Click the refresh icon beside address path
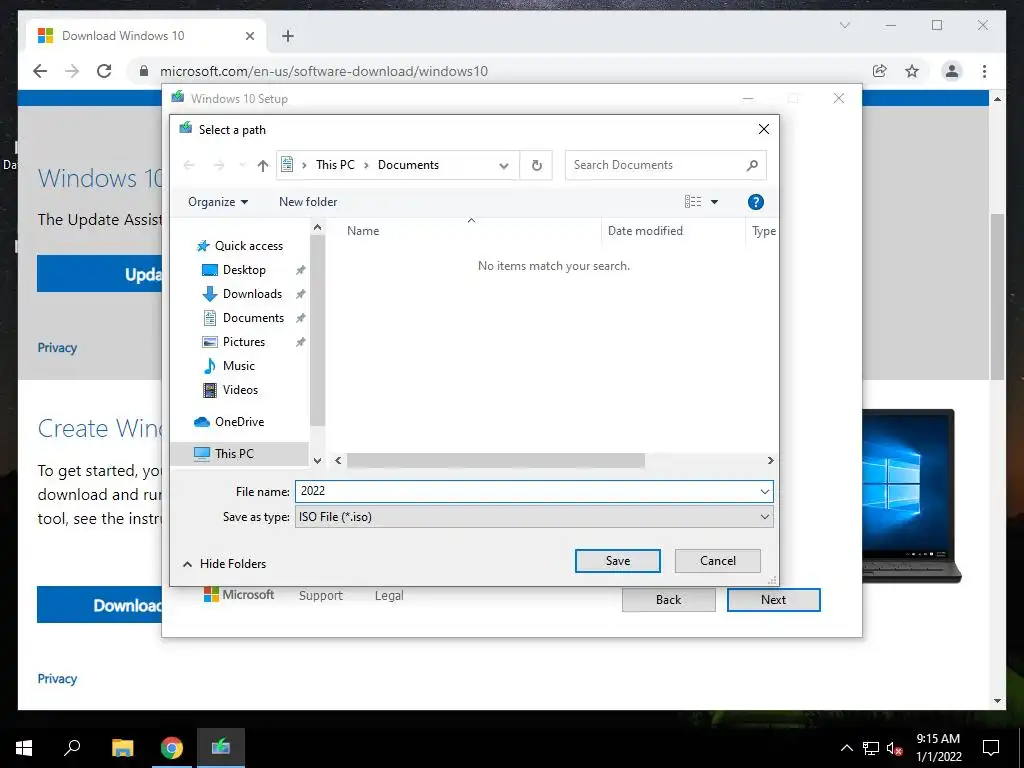1024x768 pixels. click(x=536, y=165)
